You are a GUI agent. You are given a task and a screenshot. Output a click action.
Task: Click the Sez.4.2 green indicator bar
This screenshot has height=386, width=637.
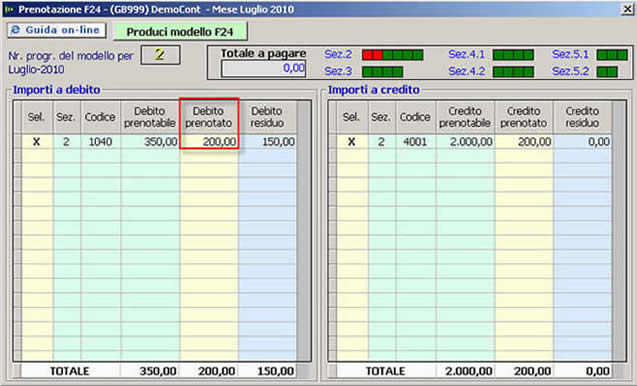tap(513, 72)
